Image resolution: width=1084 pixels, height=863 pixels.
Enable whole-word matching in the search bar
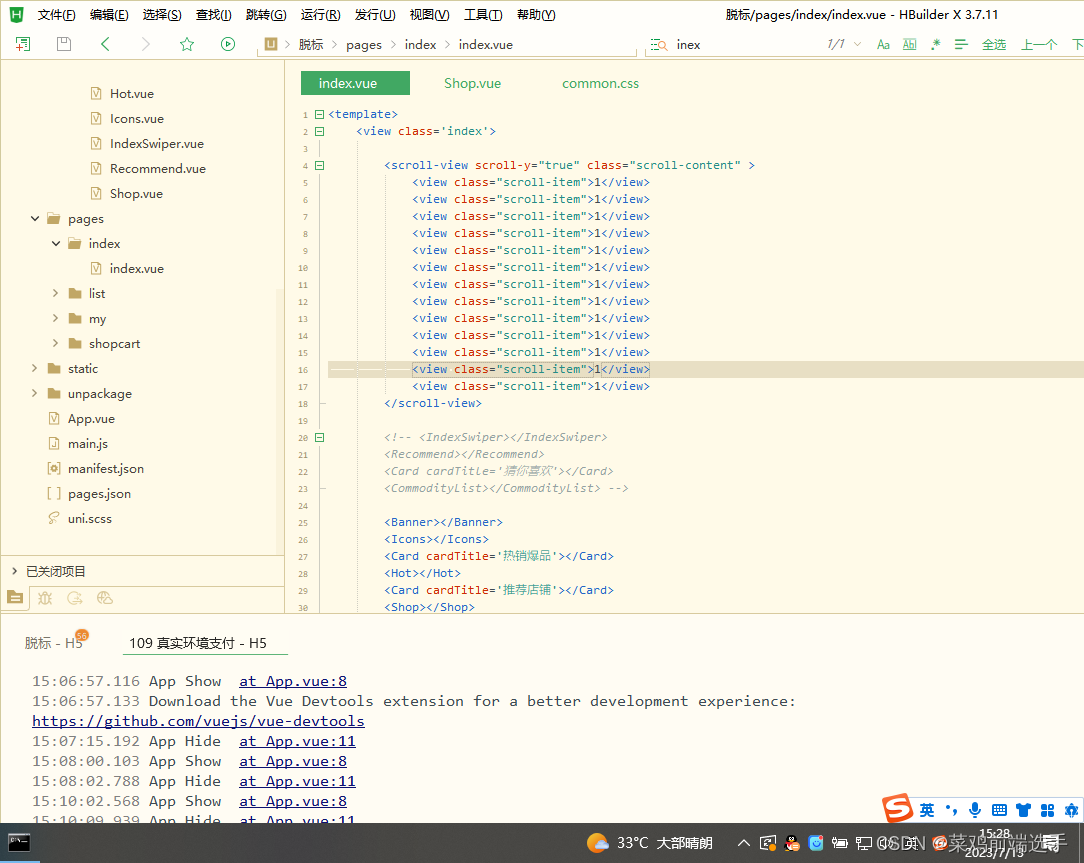point(909,44)
